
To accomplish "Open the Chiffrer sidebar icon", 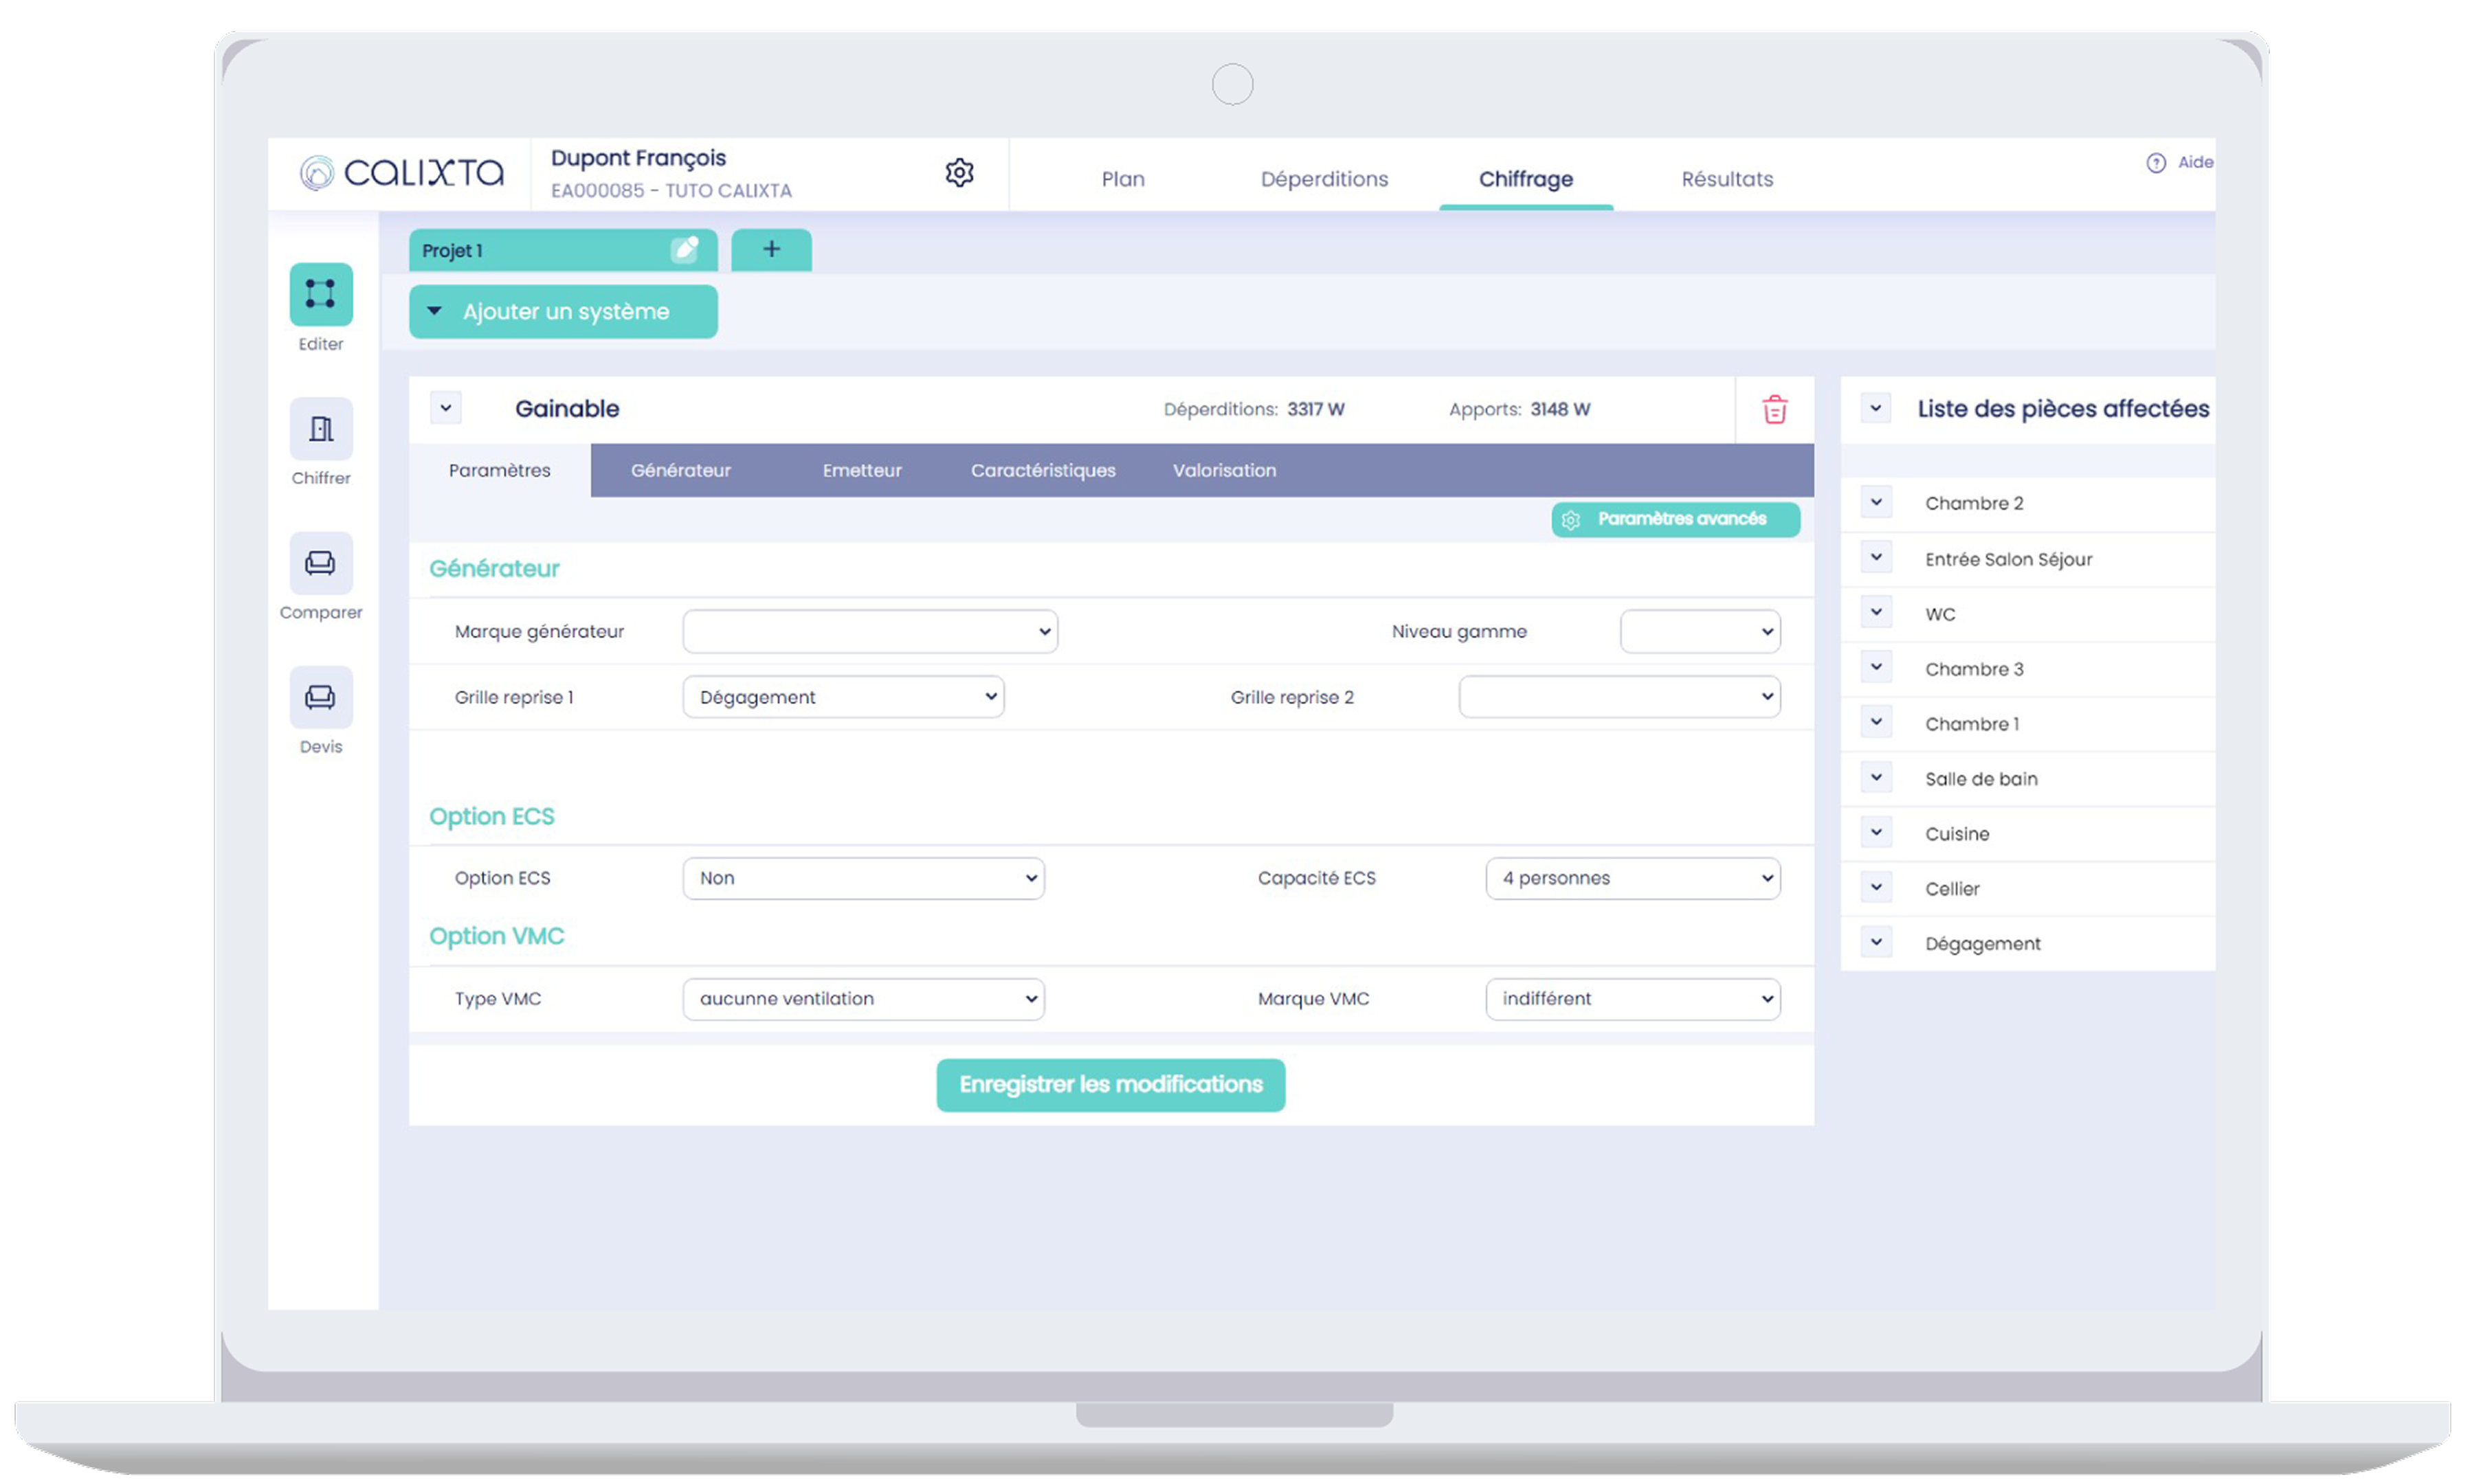I will point(321,429).
